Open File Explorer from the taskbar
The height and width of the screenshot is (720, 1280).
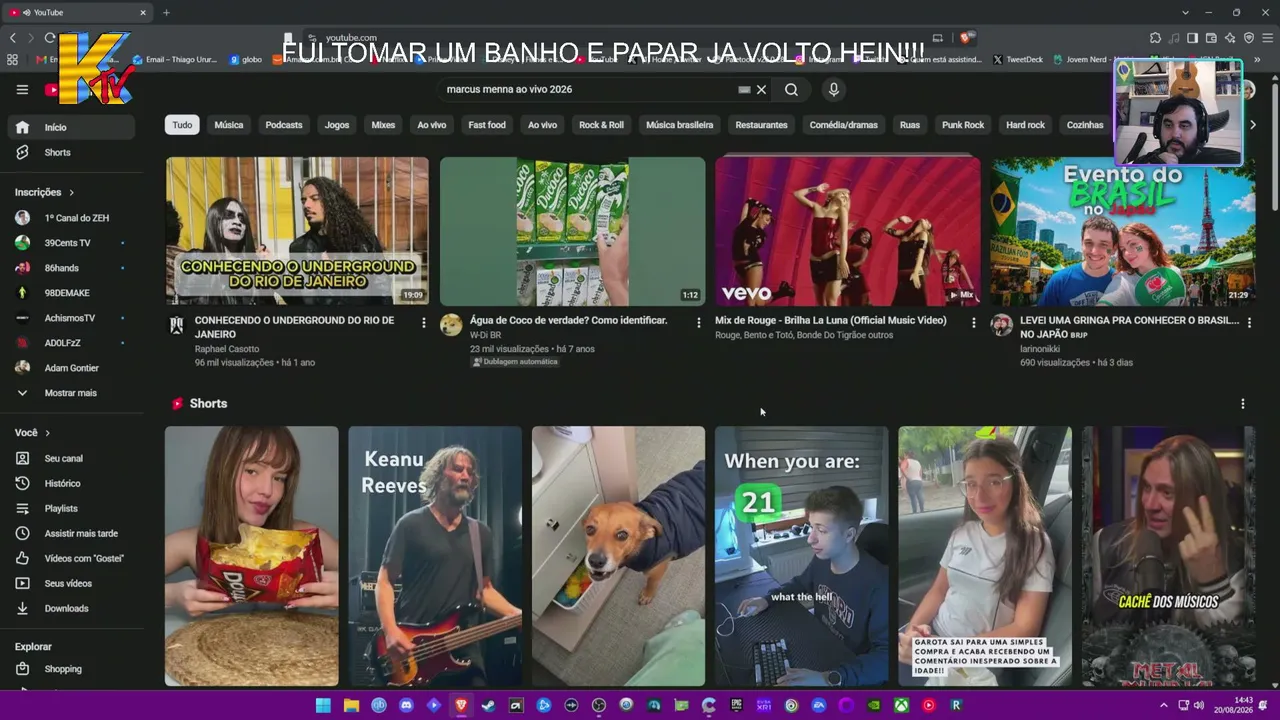click(351, 705)
